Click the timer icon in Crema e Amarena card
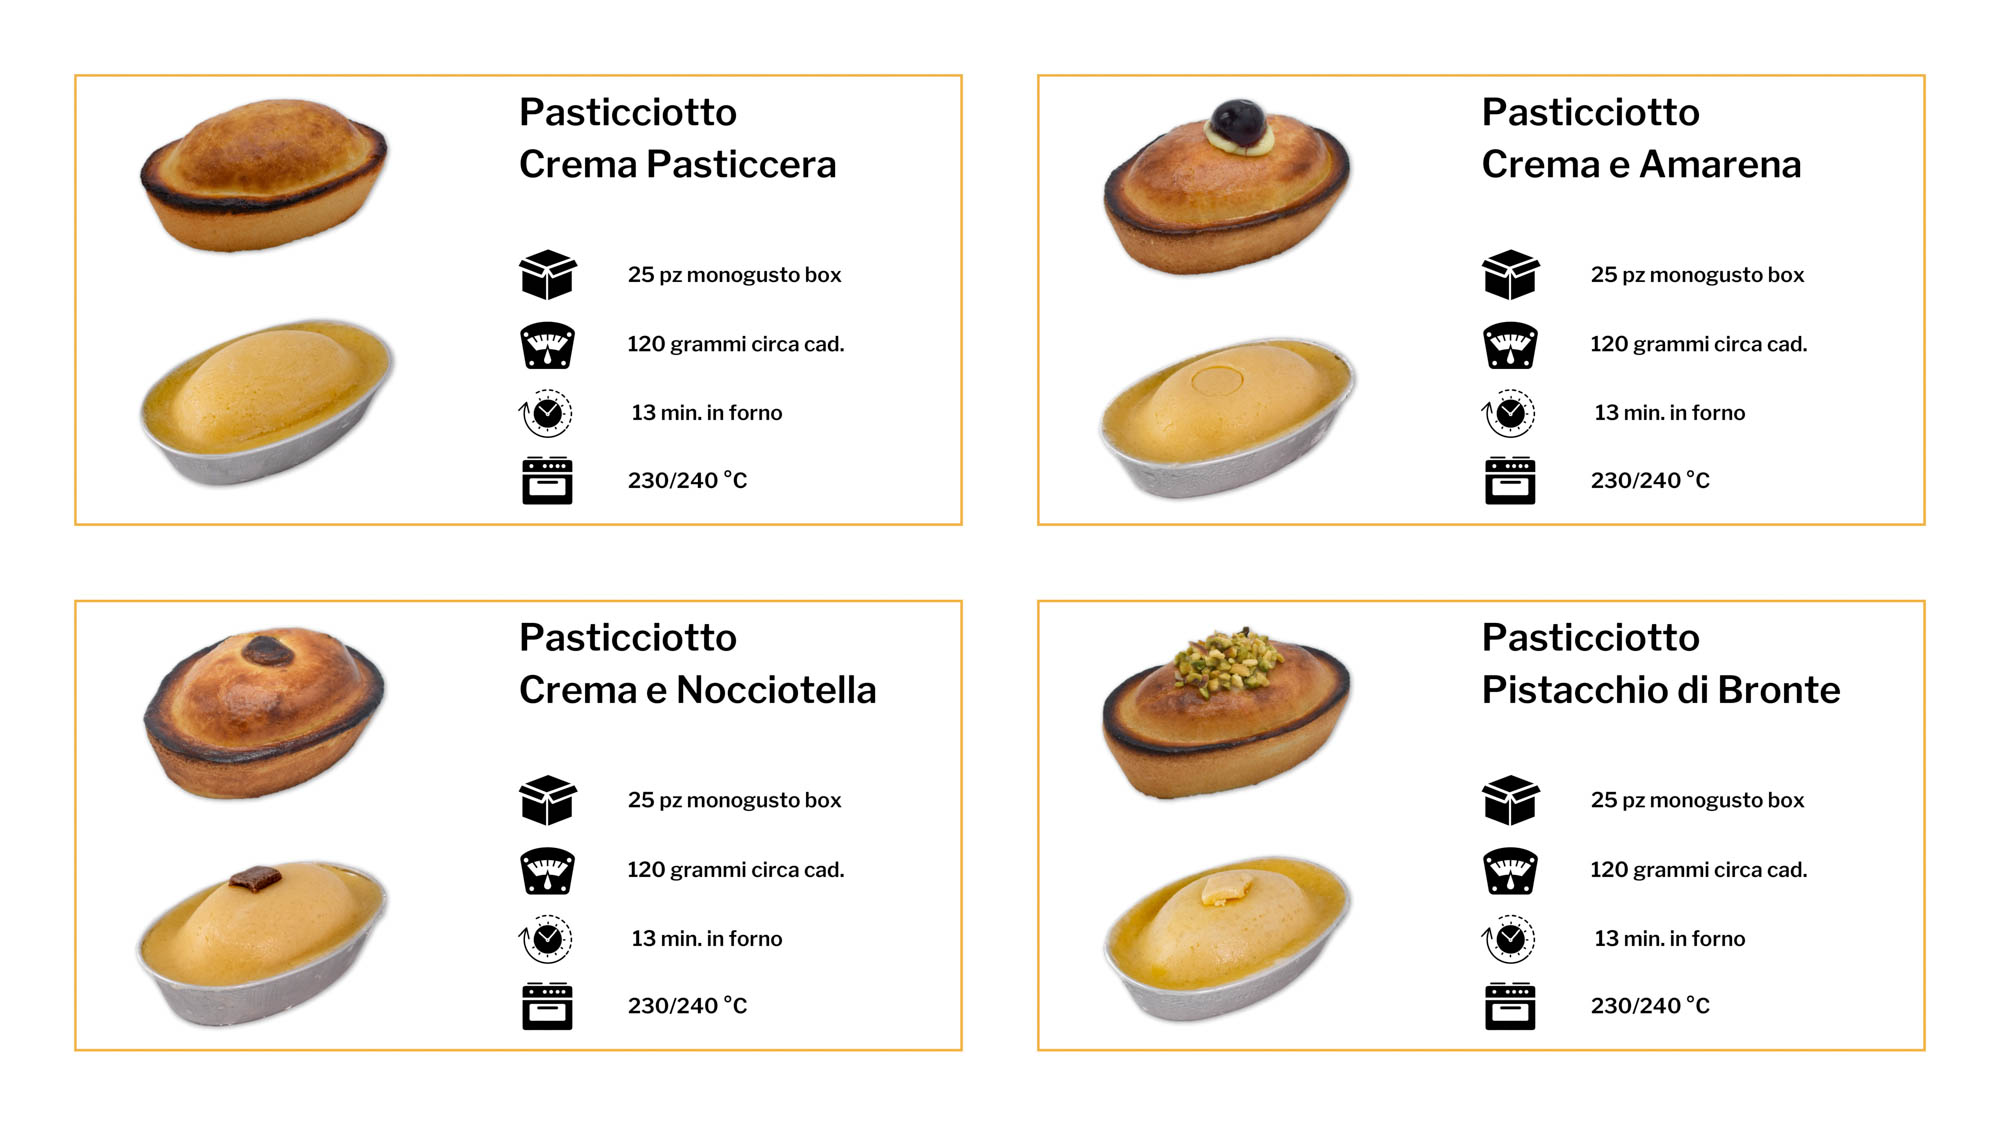Image resolution: width=2000 pixels, height=1125 pixels. point(1510,413)
